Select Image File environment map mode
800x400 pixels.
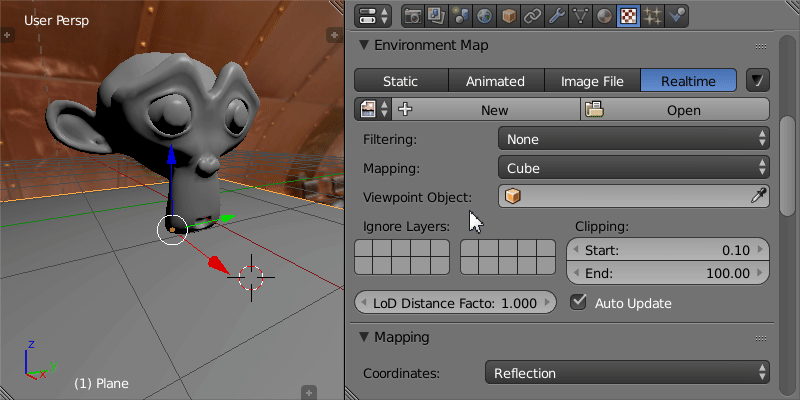592,81
